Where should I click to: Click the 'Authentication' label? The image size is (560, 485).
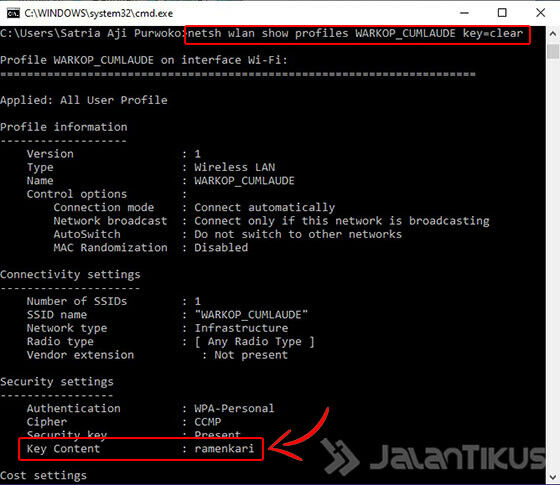pyautogui.click(x=74, y=409)
